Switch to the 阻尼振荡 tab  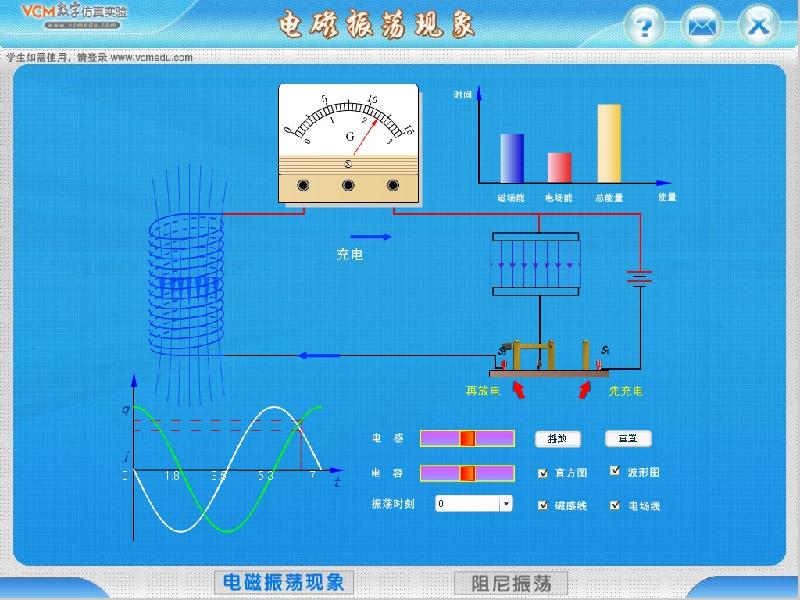pyautogui.click(x=511, y=582)
